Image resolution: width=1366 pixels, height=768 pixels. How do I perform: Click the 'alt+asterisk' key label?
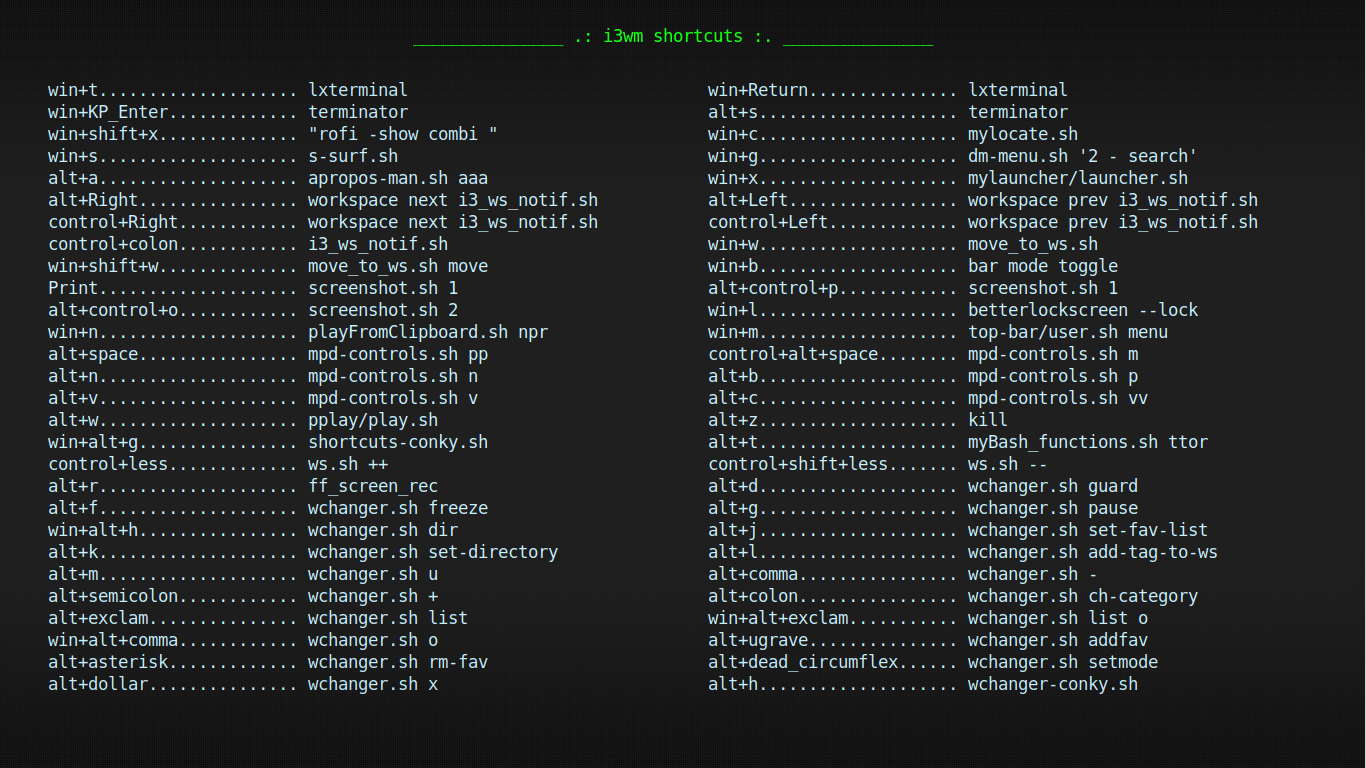click(x=108, y=662)
